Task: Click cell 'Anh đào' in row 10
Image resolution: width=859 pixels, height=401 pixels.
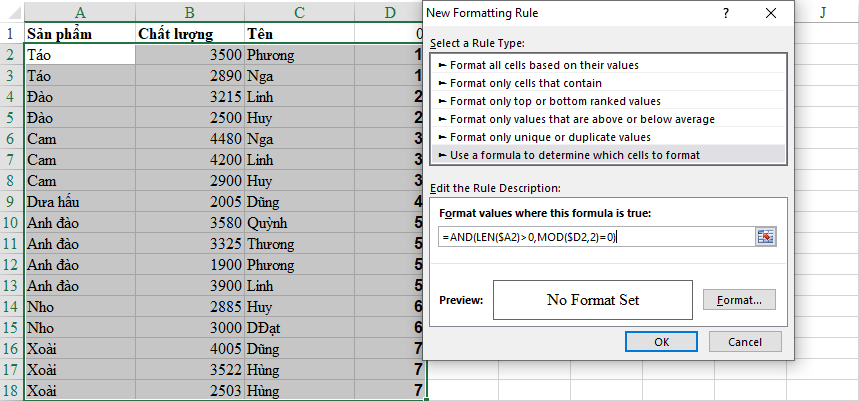Action: click(80, 223)
